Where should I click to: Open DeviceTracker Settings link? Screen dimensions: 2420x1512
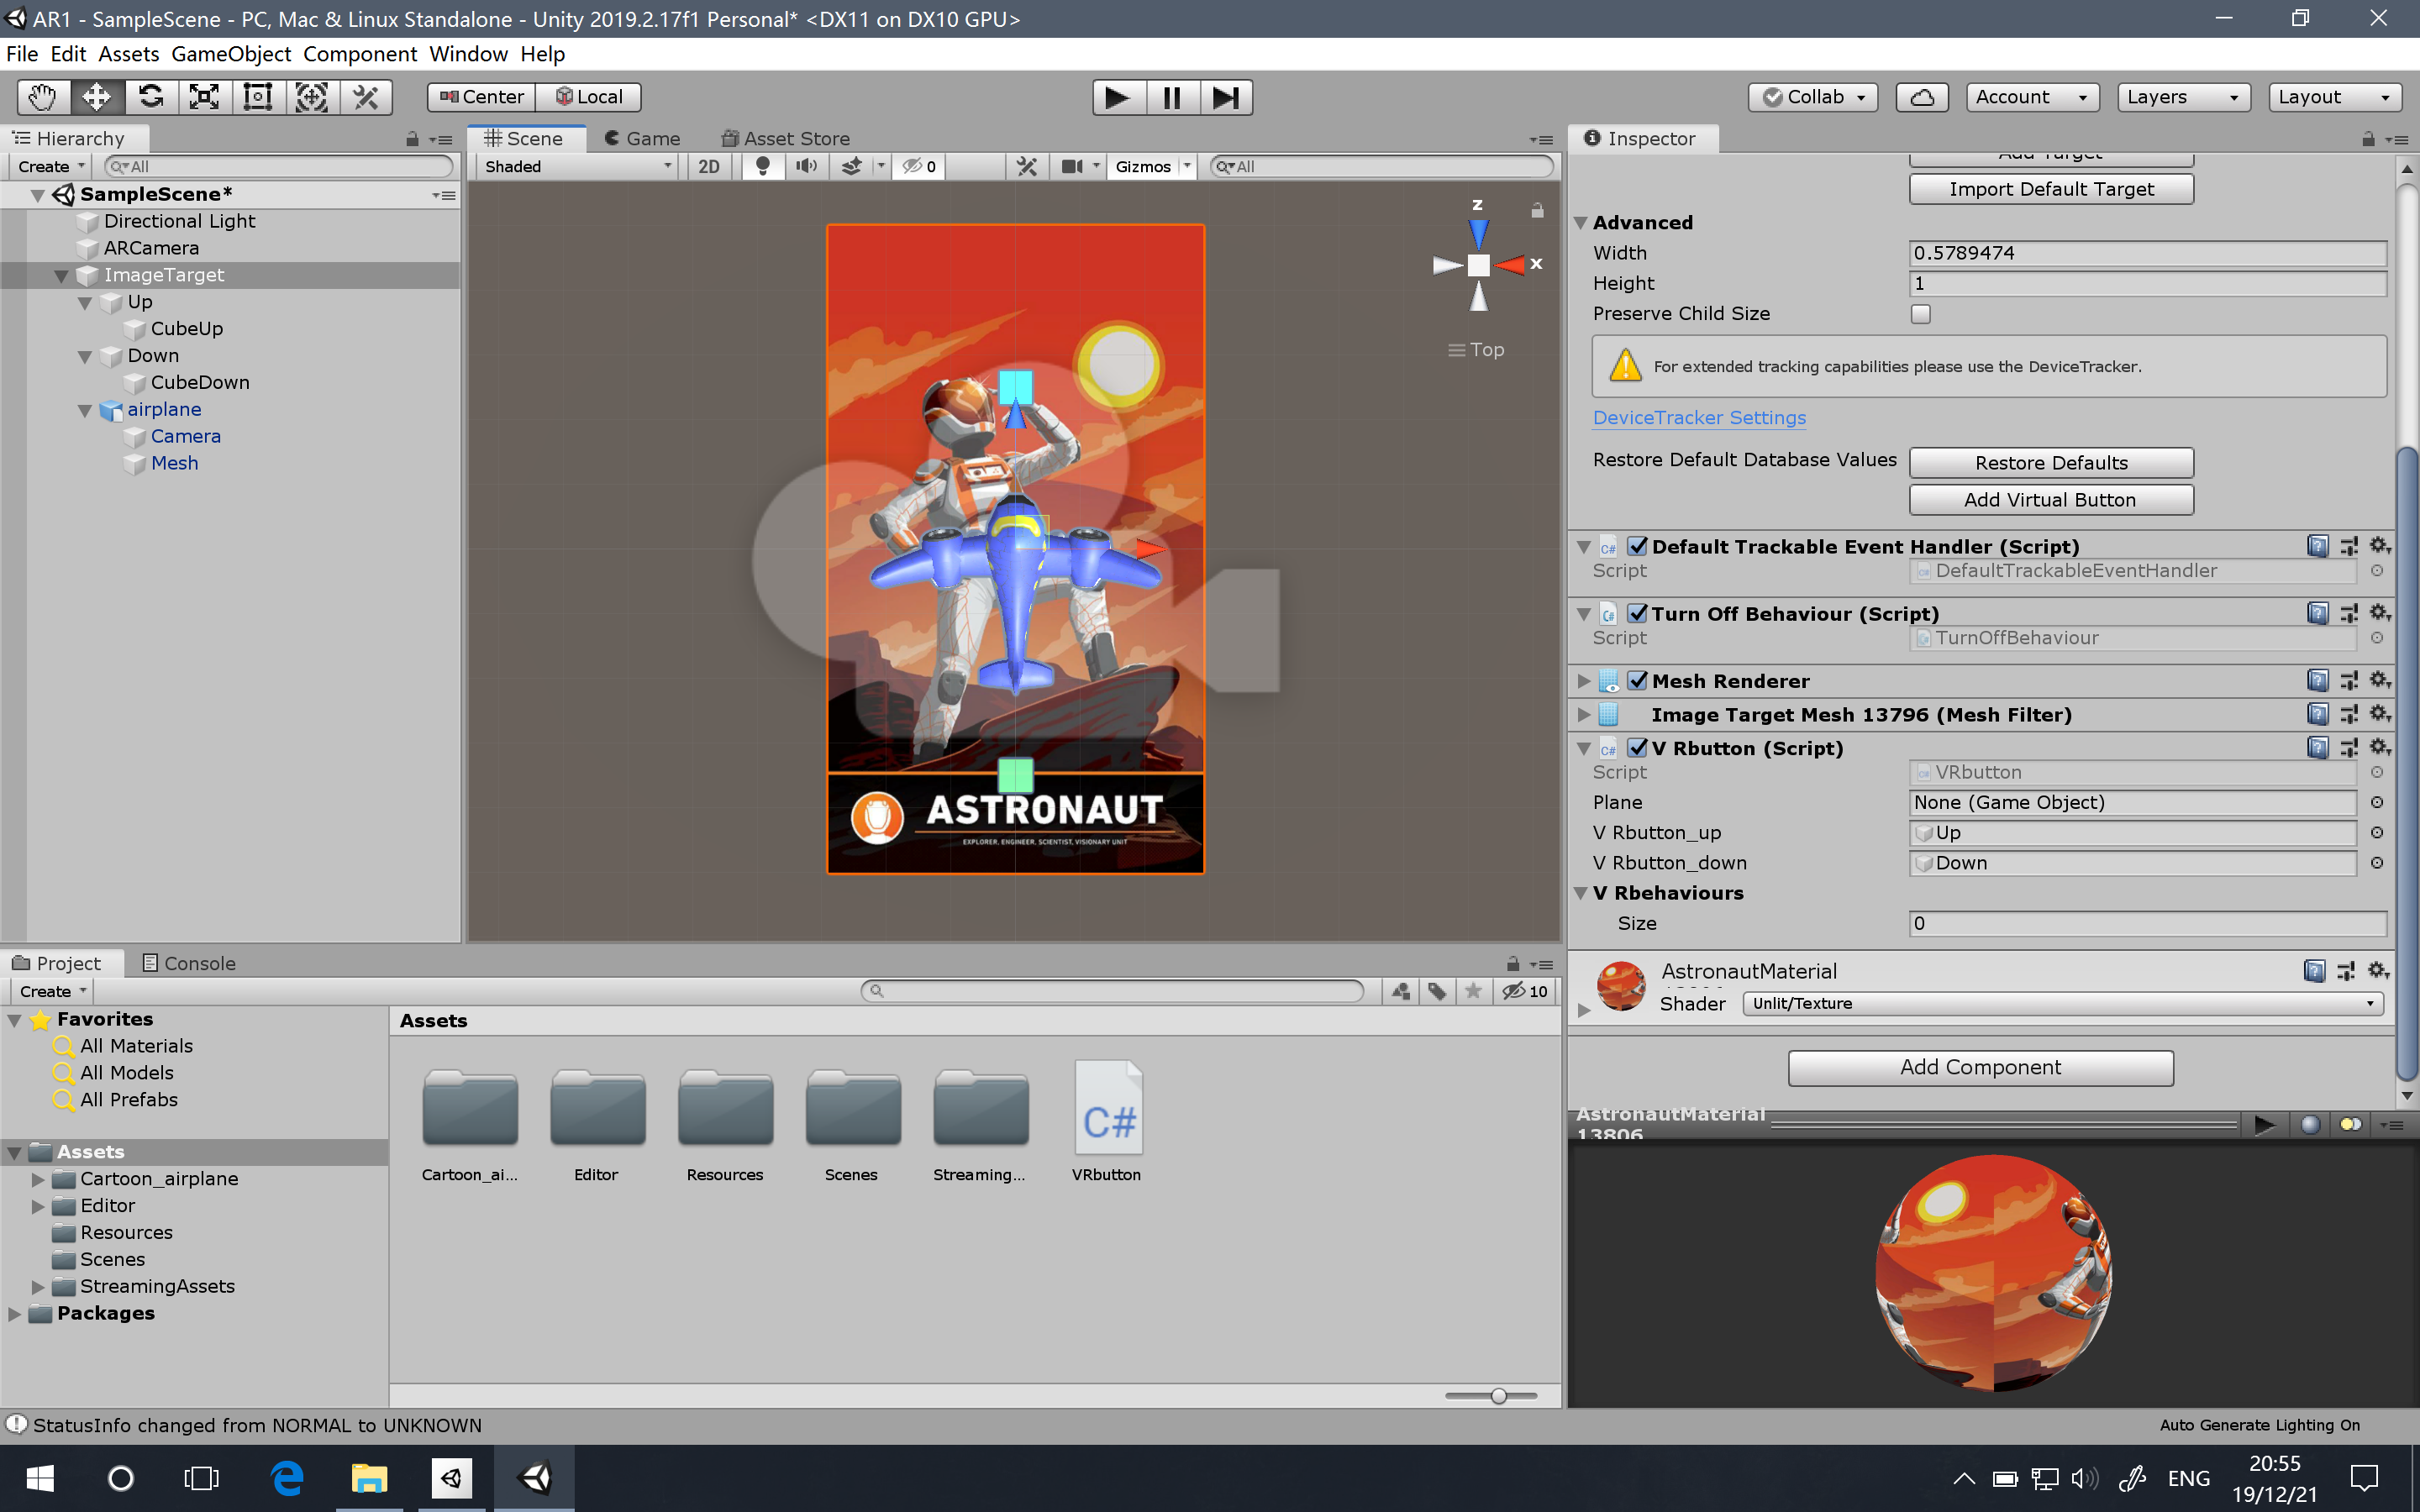1699,417
